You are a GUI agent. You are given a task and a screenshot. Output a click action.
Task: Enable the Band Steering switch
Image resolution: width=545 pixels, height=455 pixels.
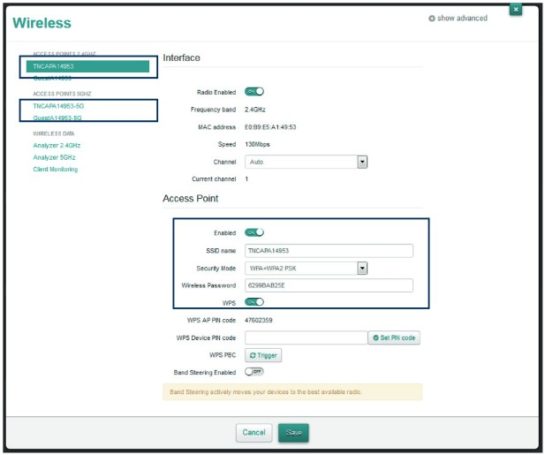click(x=254, y=372)
